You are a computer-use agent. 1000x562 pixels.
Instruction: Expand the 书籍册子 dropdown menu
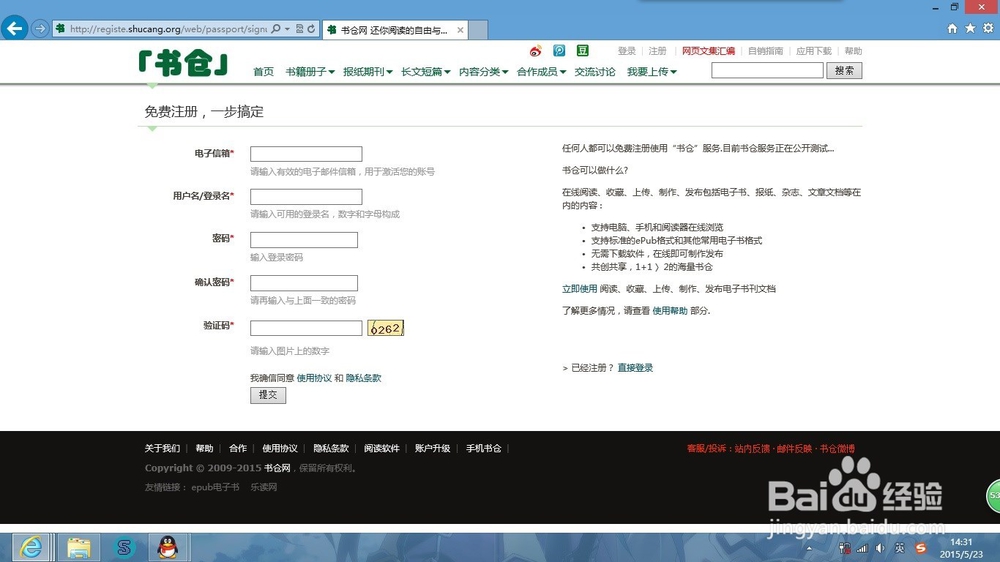pos(310,71)
